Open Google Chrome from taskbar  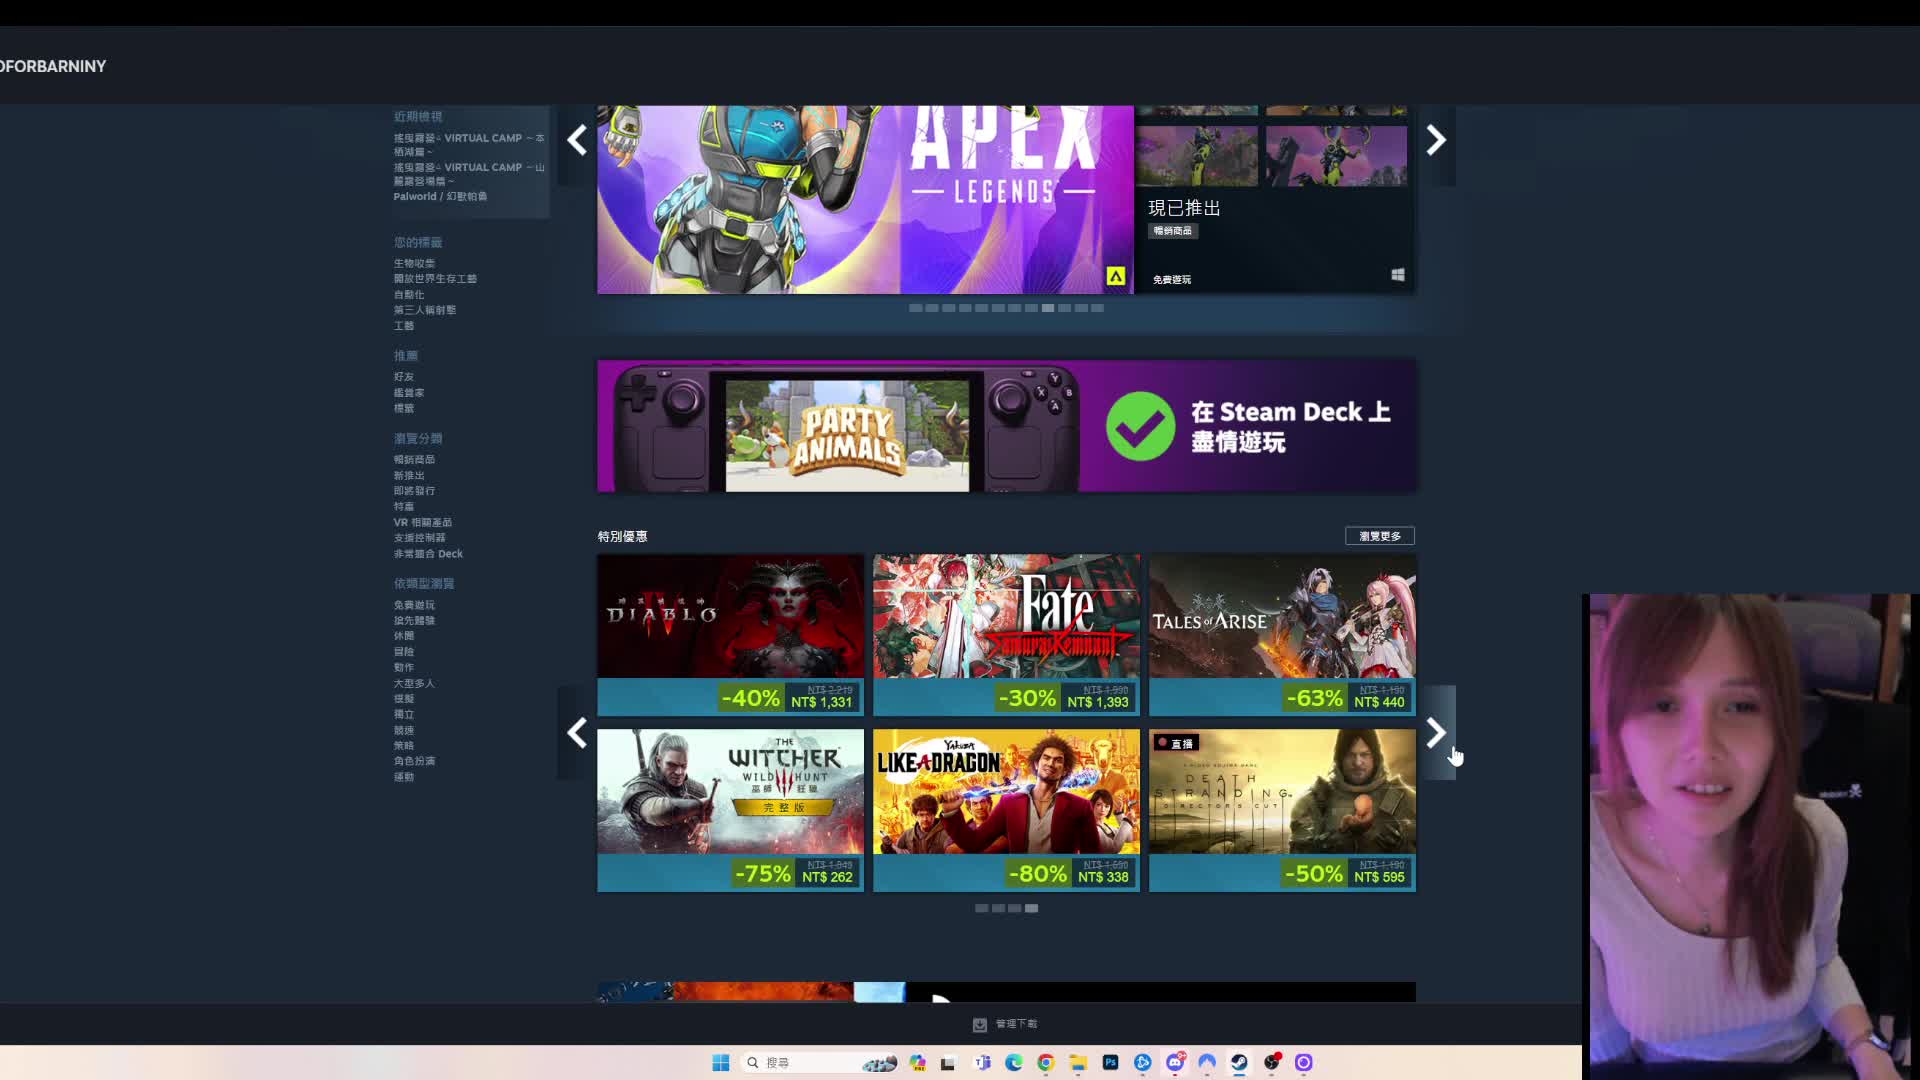click(x=1046, y=1062)
